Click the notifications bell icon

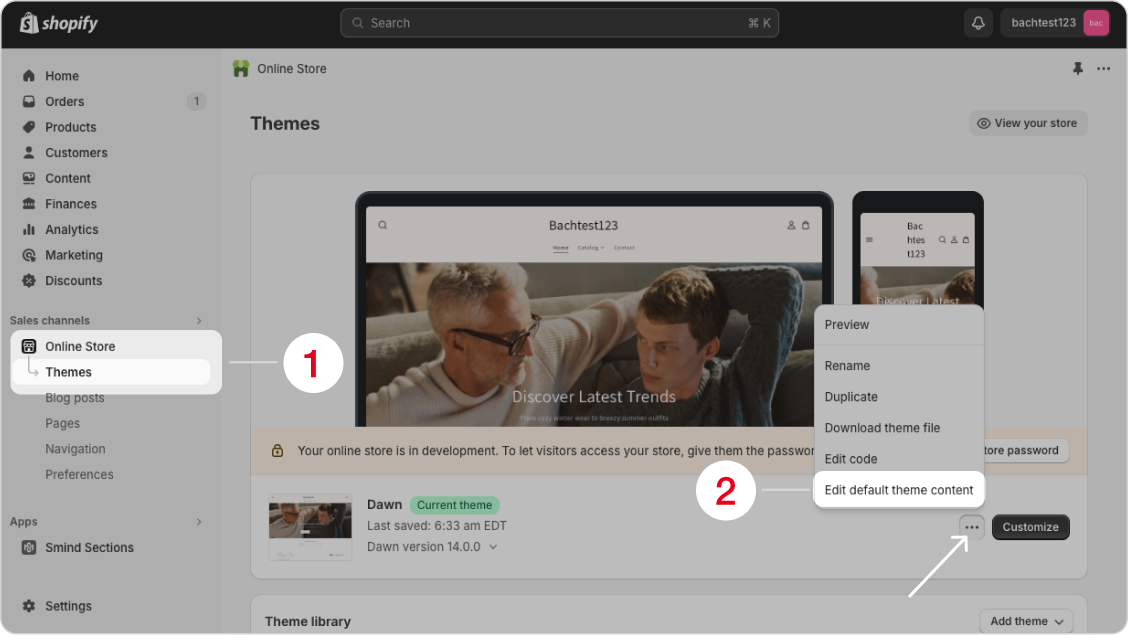979,23
